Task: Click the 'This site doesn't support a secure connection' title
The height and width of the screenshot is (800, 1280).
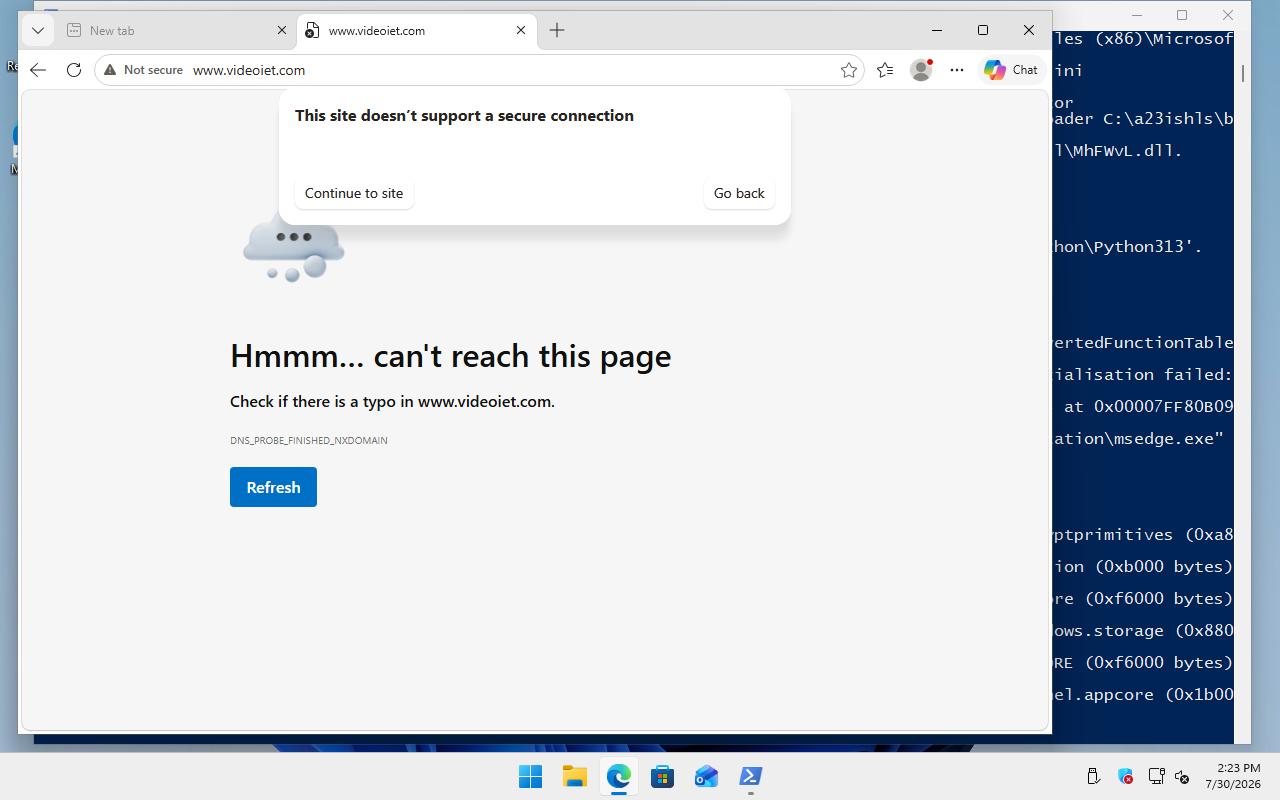Action: pos(464,116)
